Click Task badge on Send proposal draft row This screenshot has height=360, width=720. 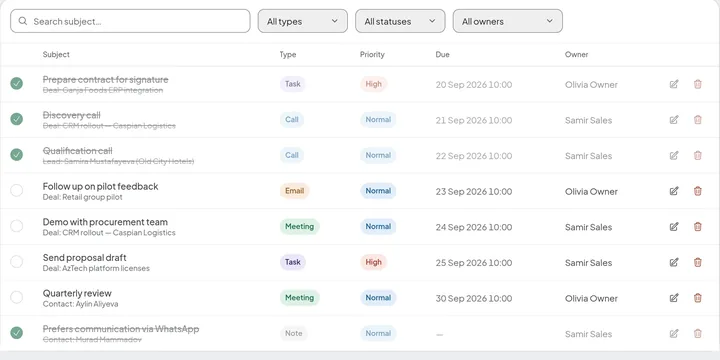click(292, 262)
